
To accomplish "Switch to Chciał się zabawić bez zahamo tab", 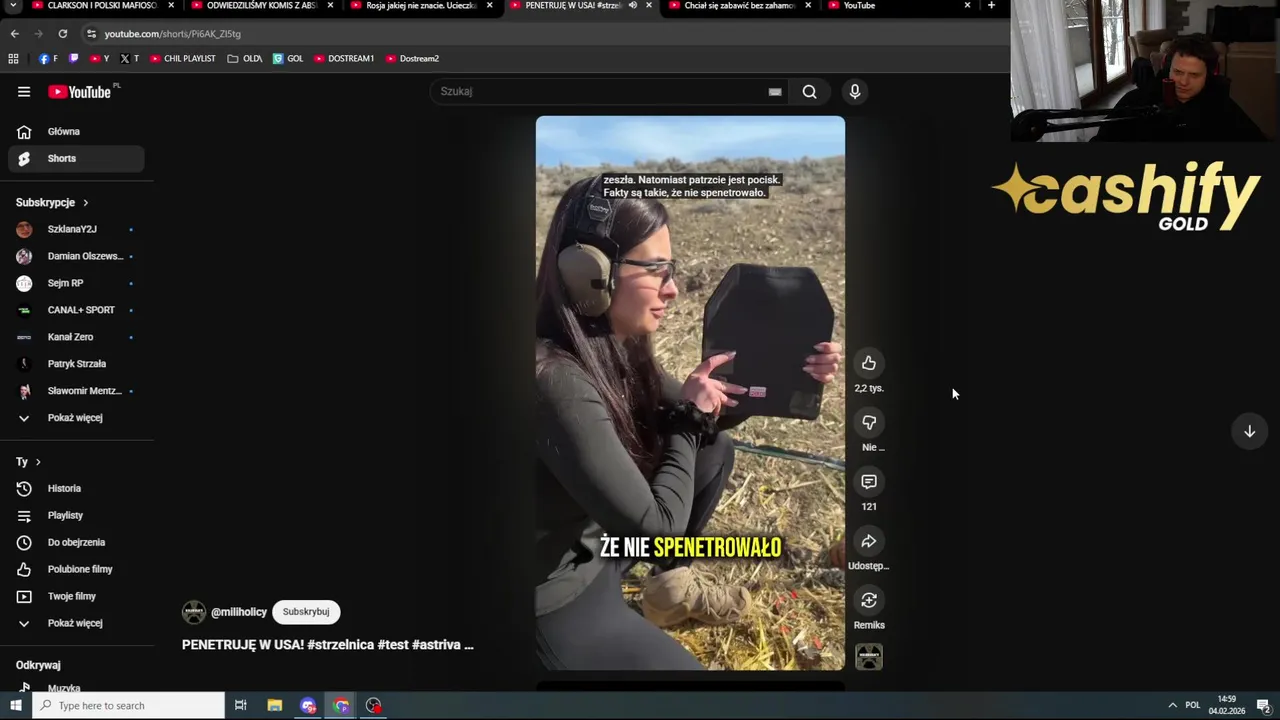I will [740, 6].
